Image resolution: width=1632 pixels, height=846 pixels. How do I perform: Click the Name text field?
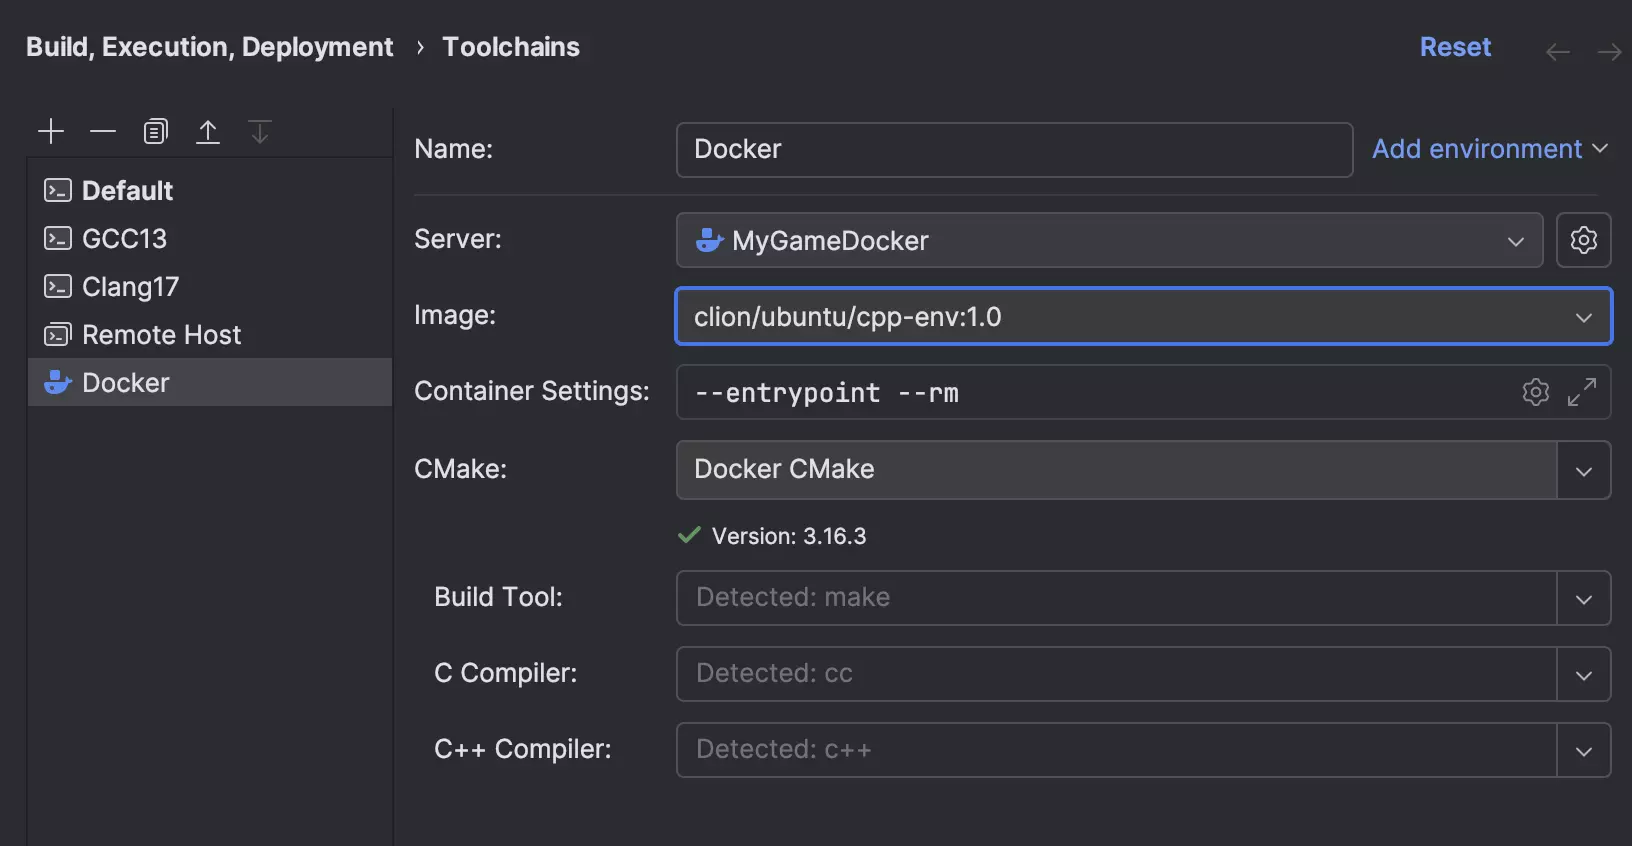coord(1014,150)
